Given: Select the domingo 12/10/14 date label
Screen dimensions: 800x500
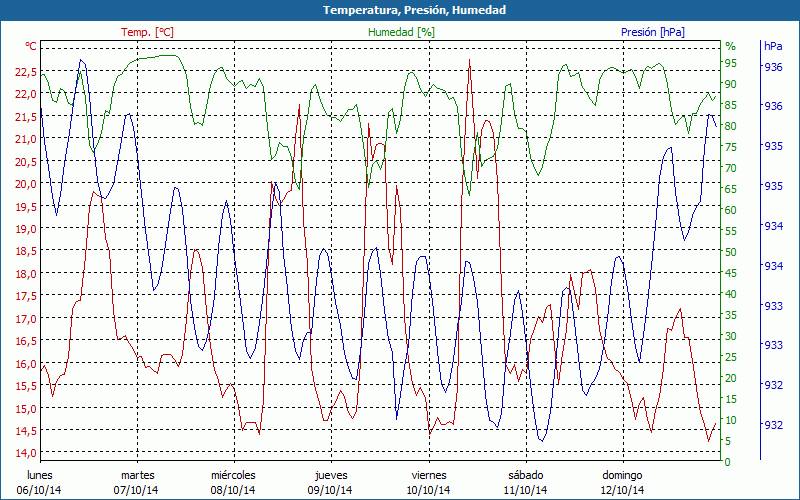Looking at the screenshot, I should pyautogui.click(x=622, y=482).
